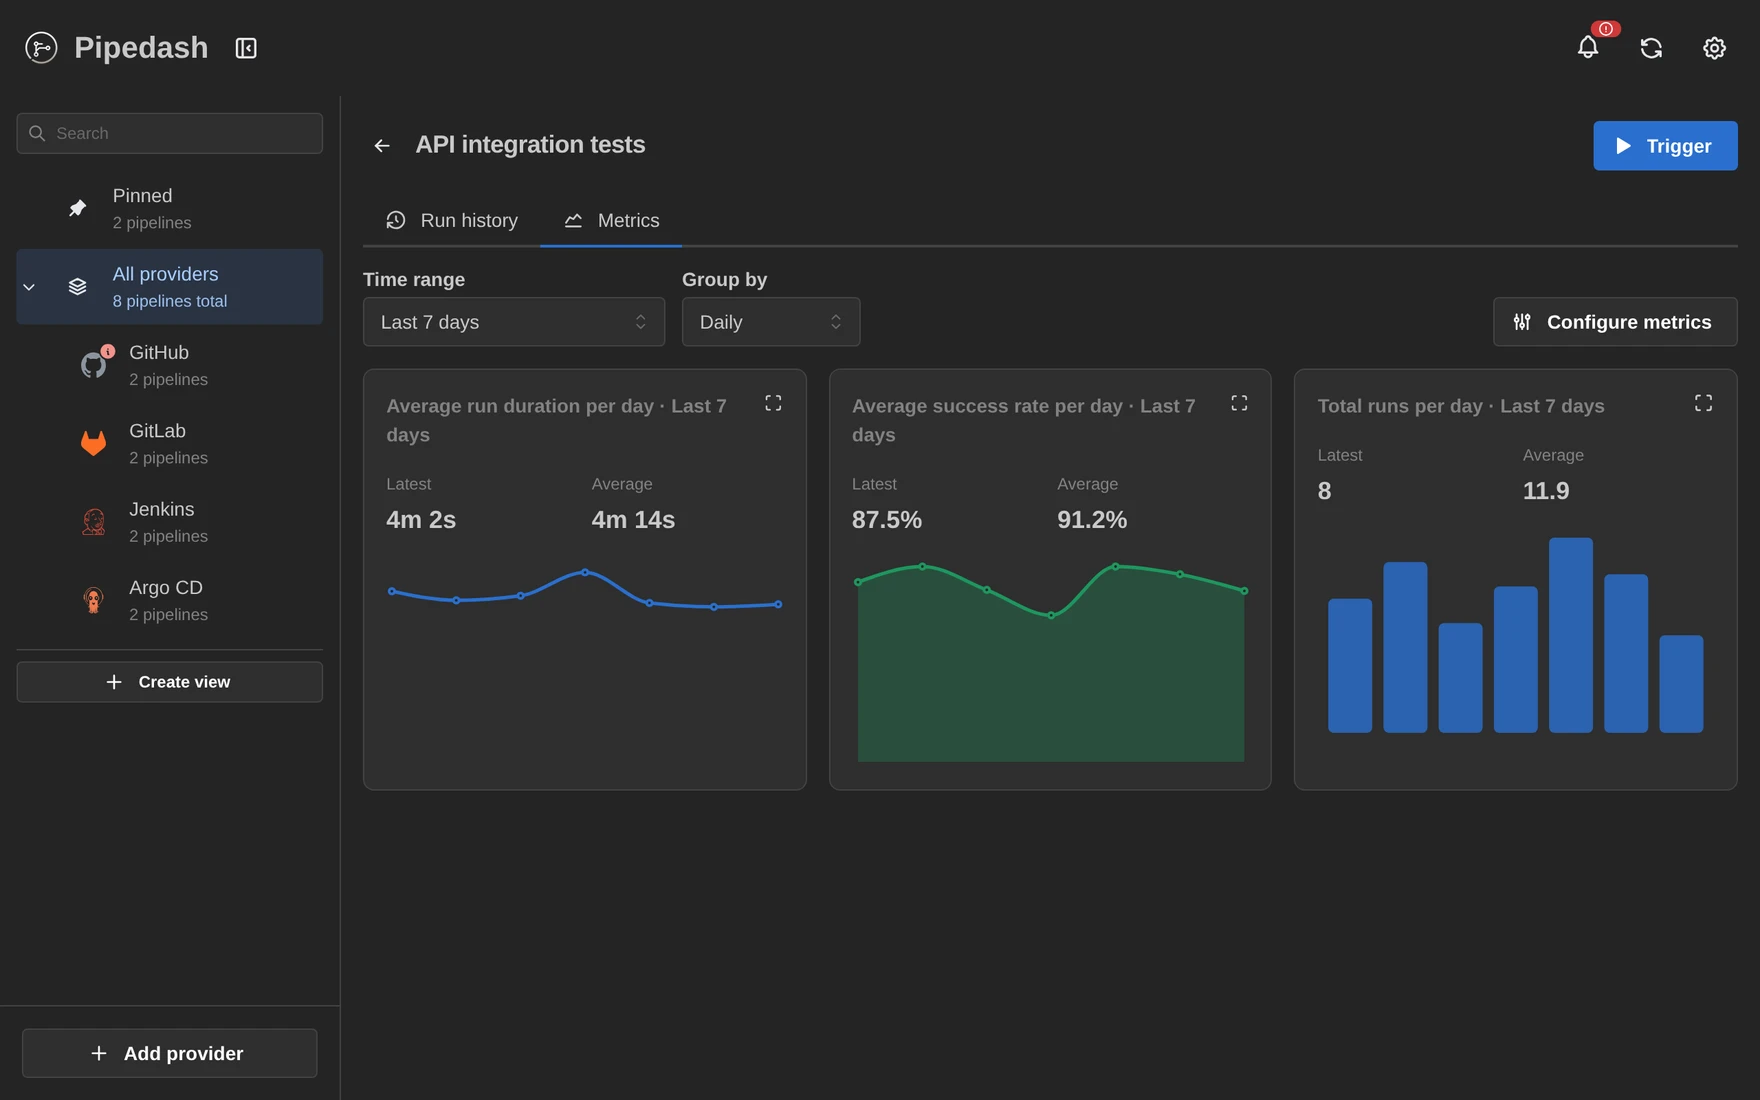Image resolution: width=1760 pixels, height=1100 pixels.
Task: Expand the Total runs per day chart
Action: pos(1703,403)
